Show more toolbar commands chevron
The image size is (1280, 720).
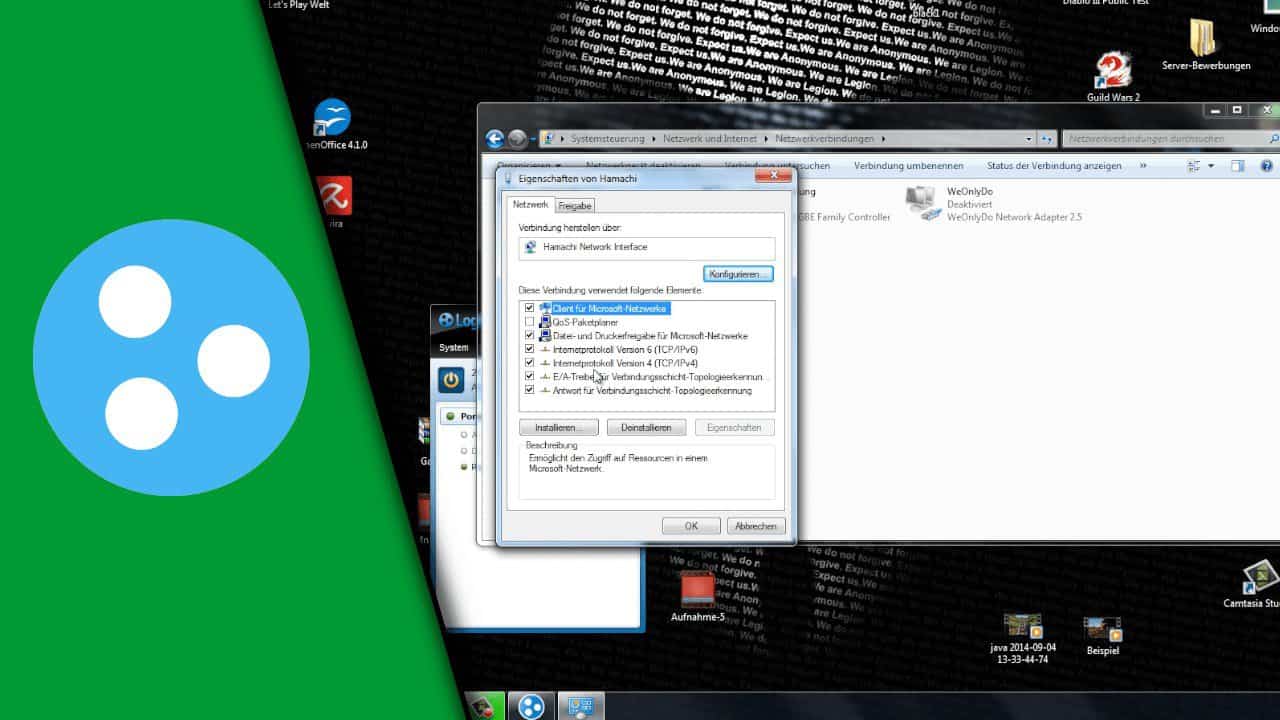coord(1143,166)
